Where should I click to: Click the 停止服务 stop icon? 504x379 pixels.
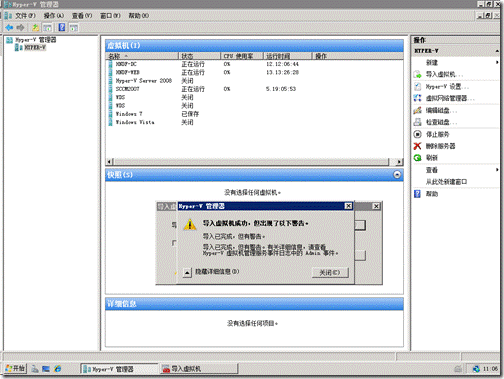[x=417, y=134]
